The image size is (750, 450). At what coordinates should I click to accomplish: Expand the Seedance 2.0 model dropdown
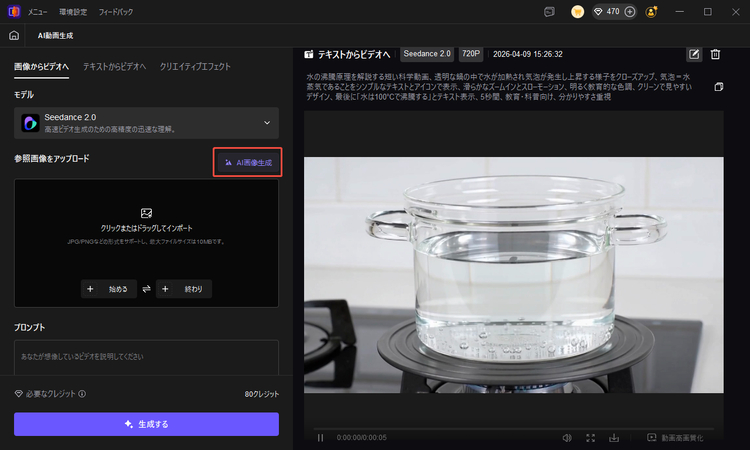[146, 123]
